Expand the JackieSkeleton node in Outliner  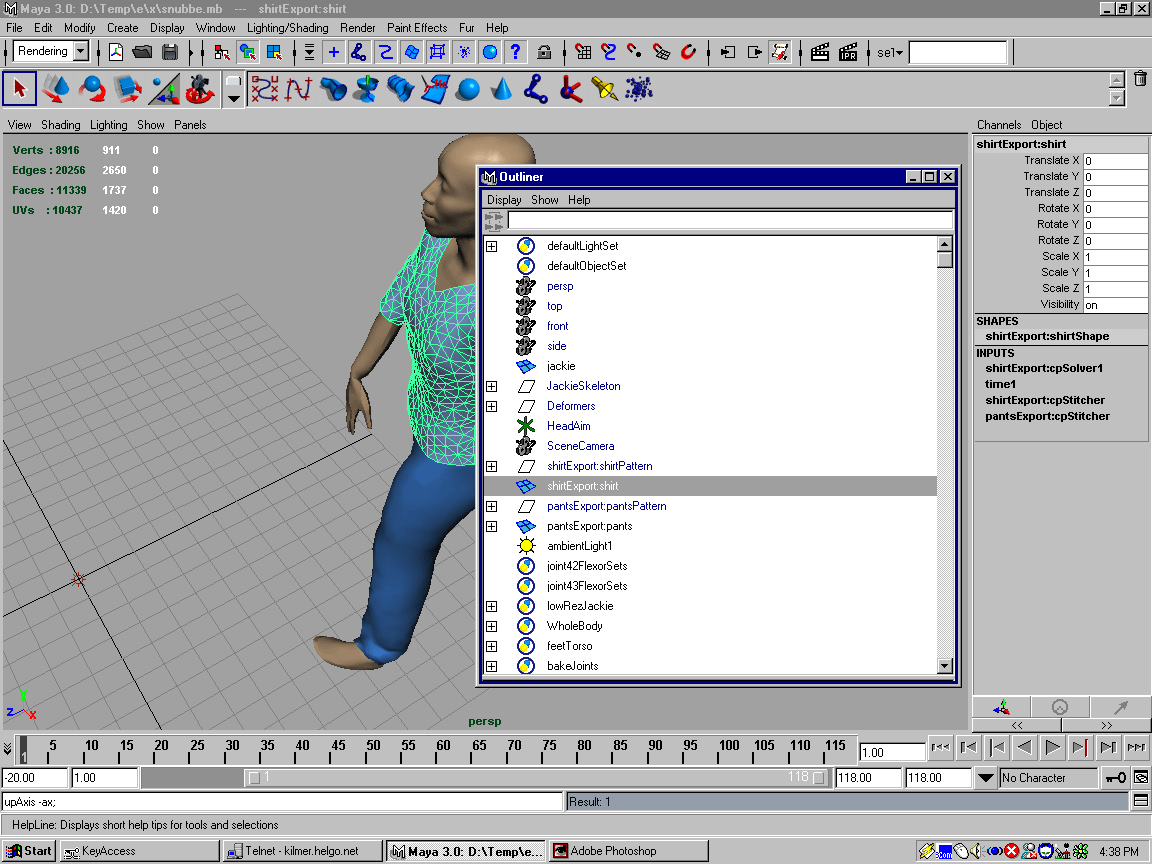pyautogui.click(x=491, y=386)
